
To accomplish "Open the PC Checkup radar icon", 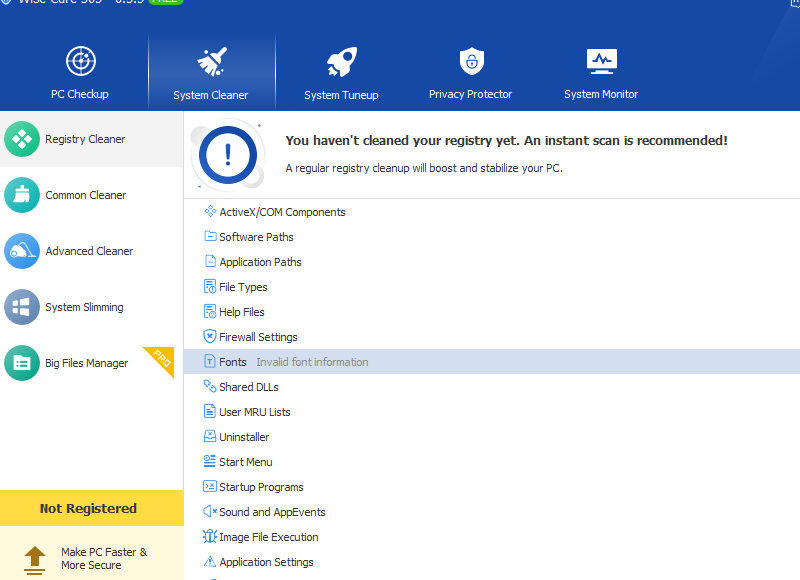I will pos(81,61).
